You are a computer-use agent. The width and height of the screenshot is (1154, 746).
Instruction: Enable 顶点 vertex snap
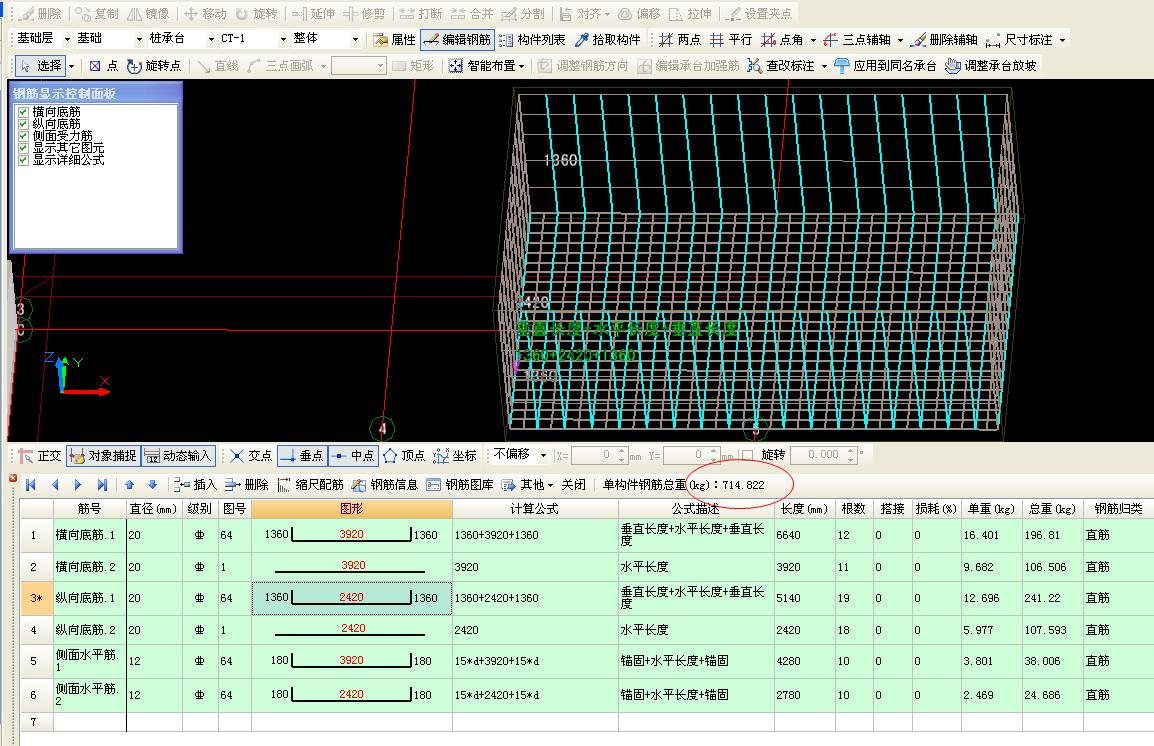tap(404, 456)
